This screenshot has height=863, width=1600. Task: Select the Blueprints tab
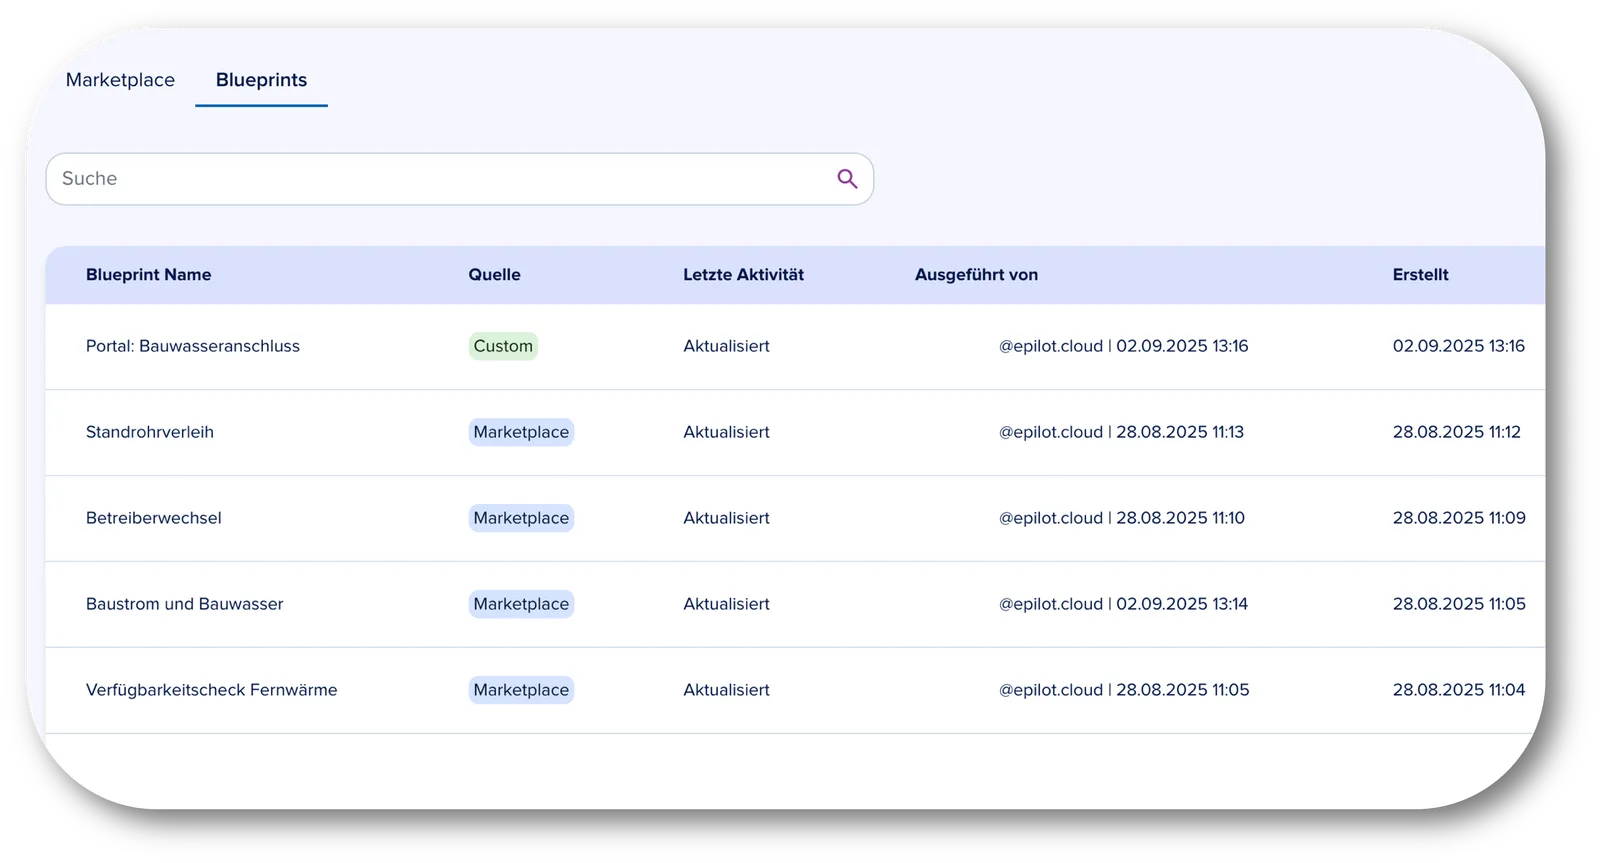point(261,80)
